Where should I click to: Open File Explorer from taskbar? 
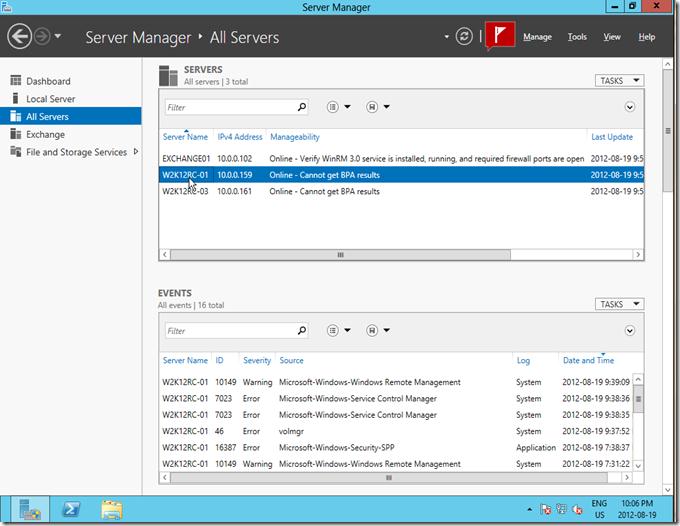(x=111, y=509)
